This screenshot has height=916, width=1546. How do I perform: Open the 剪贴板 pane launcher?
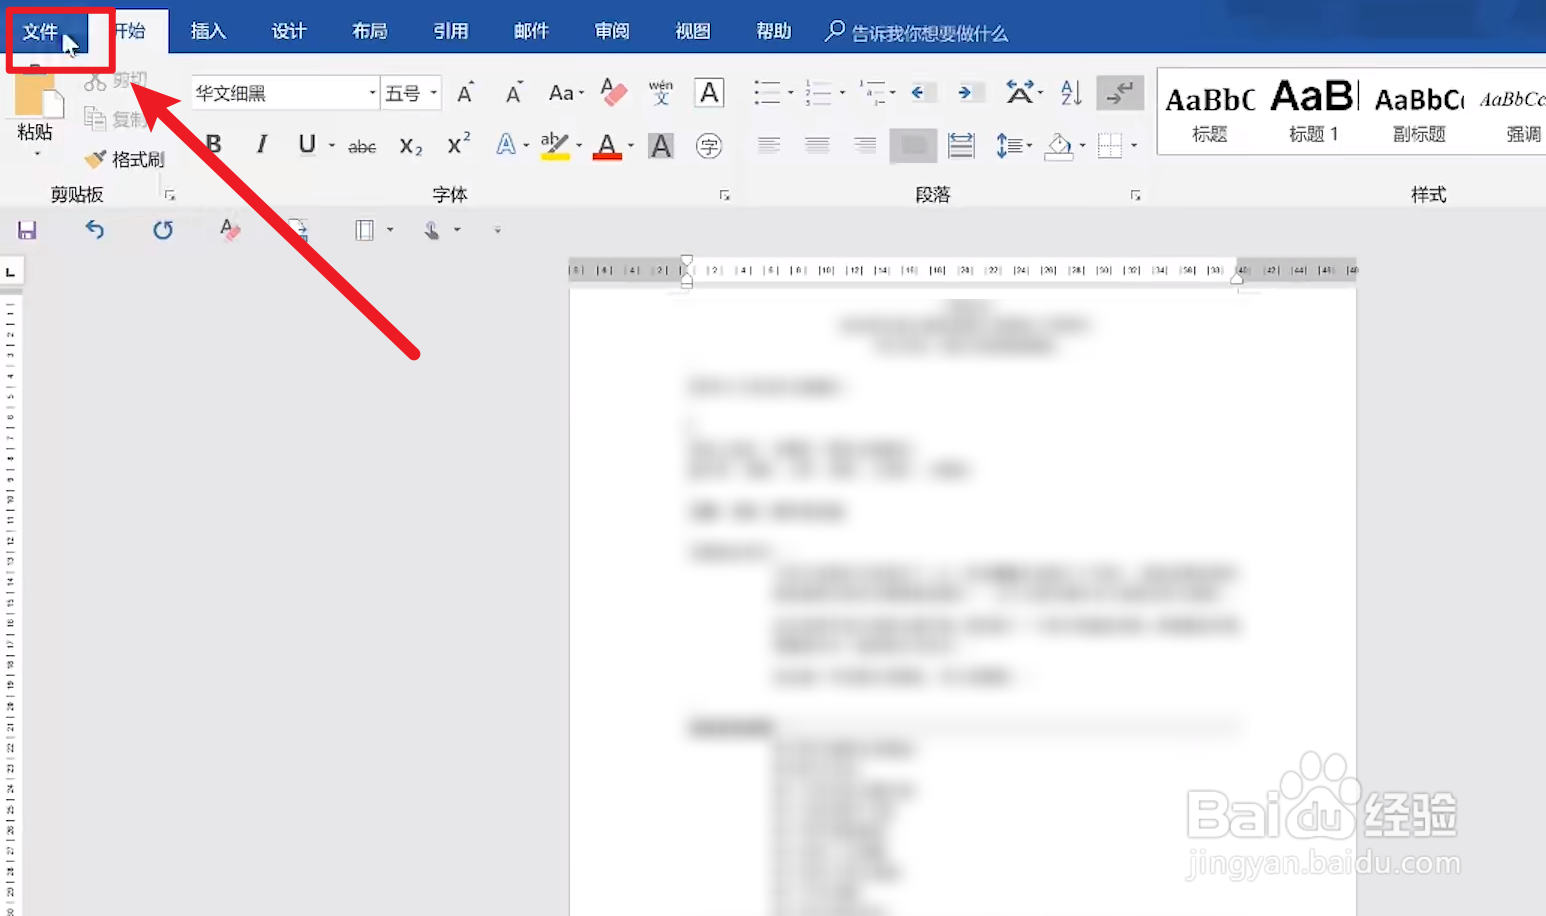click(170, 195)
